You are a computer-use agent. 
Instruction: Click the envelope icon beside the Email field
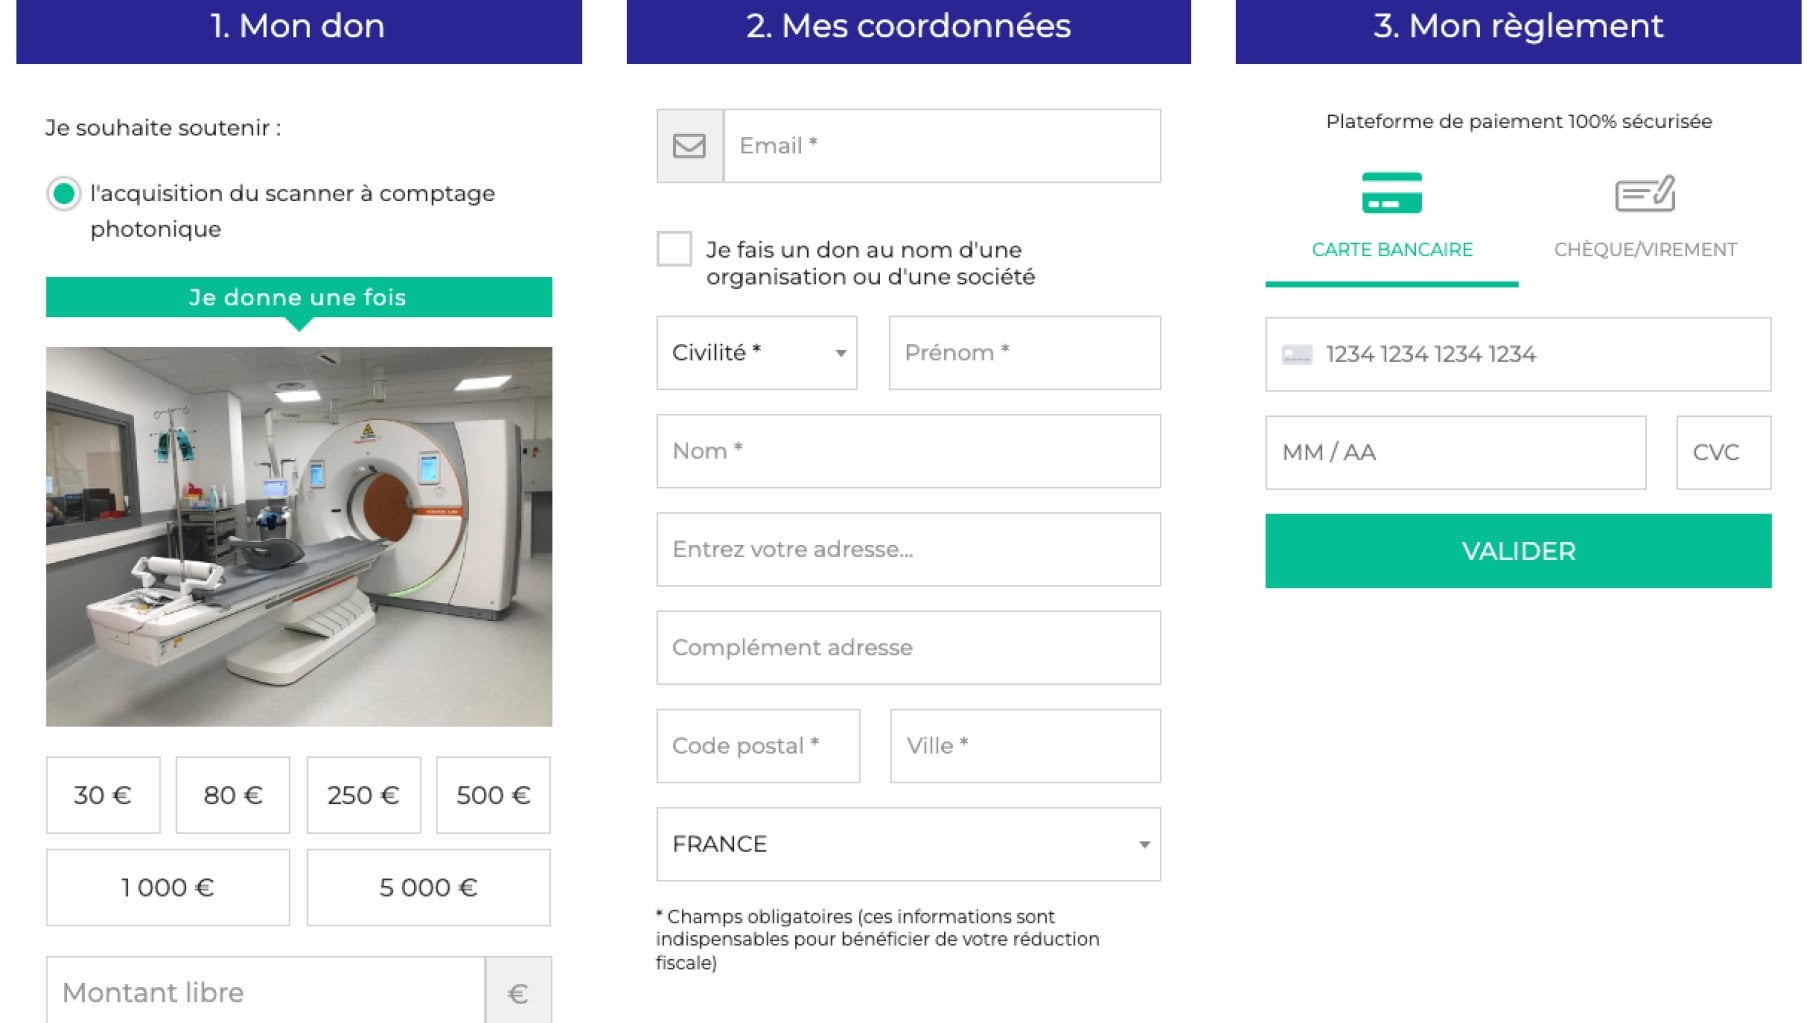click(x=688, y=146)
